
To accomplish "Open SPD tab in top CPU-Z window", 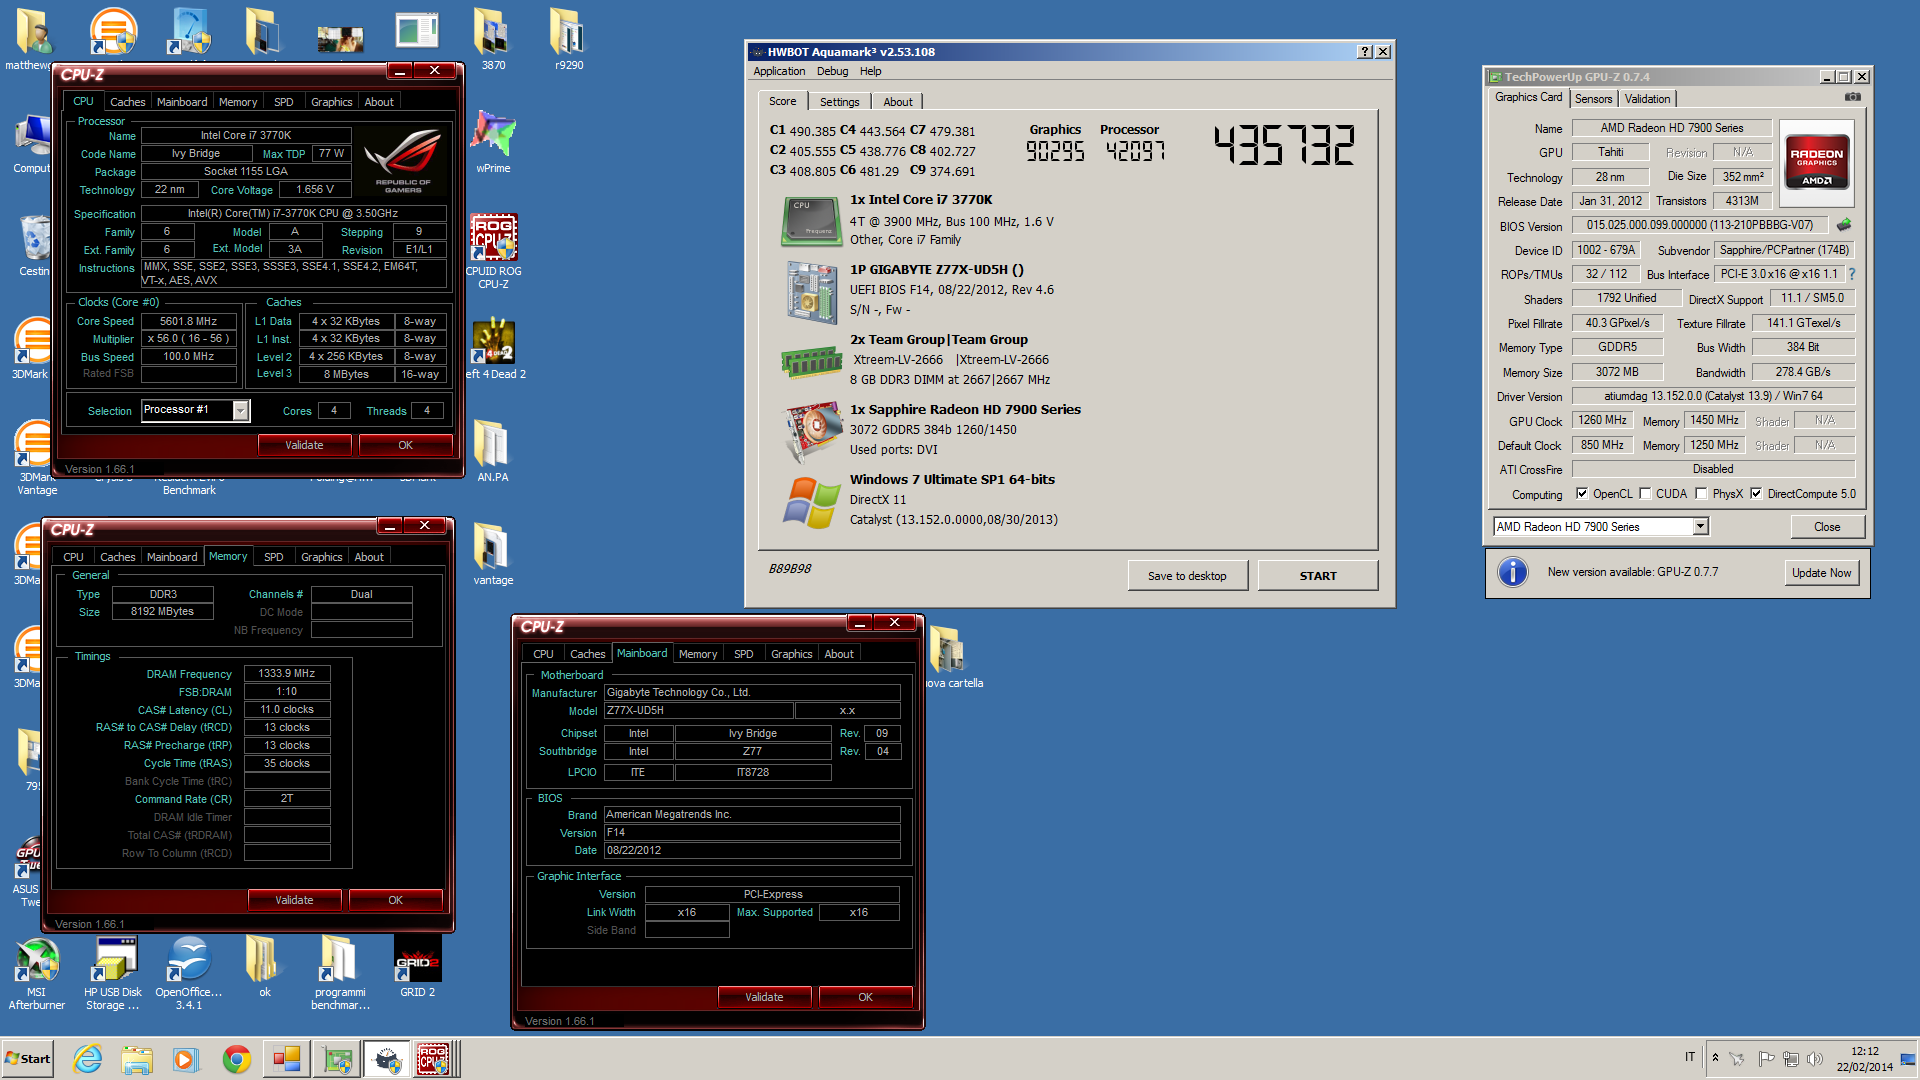I will click(x=284, y=102).
